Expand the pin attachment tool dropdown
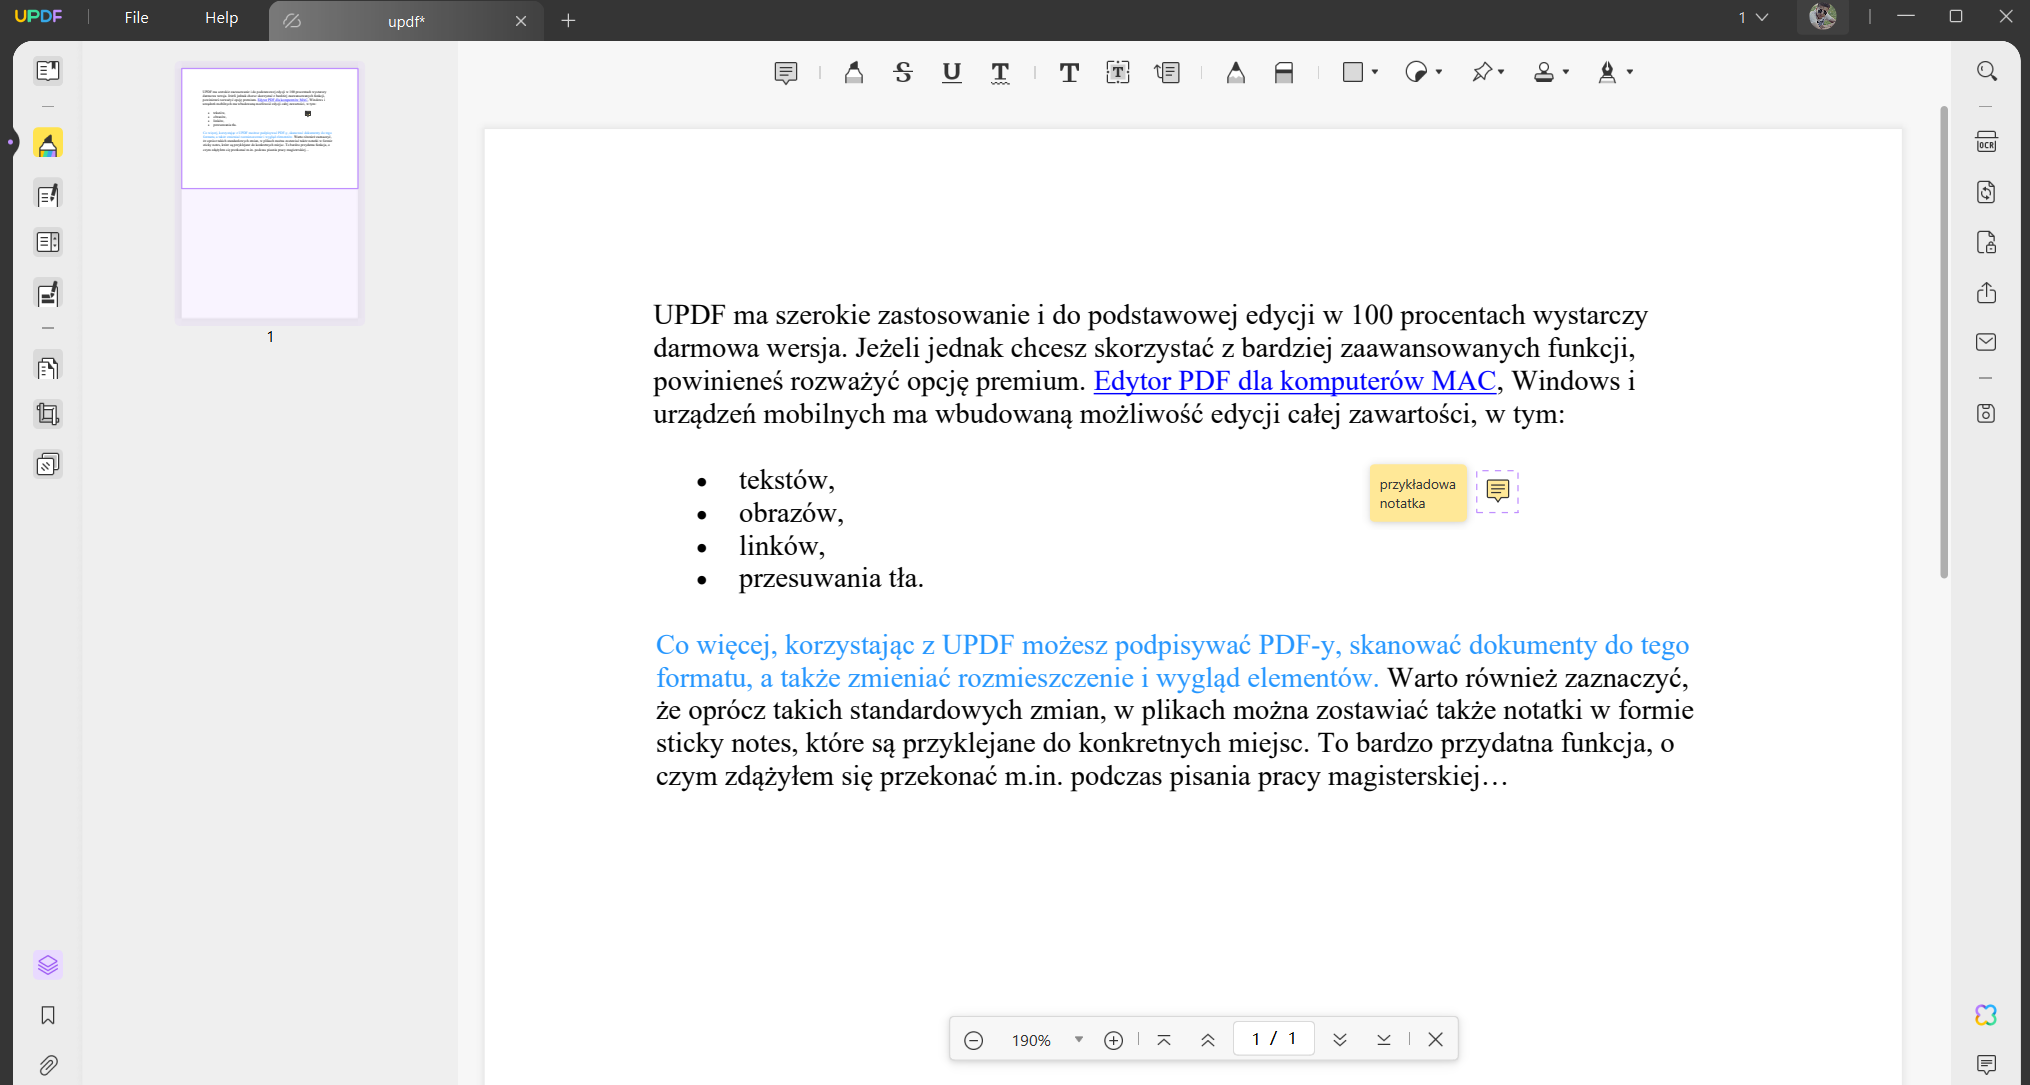 tap(1501, 72)
